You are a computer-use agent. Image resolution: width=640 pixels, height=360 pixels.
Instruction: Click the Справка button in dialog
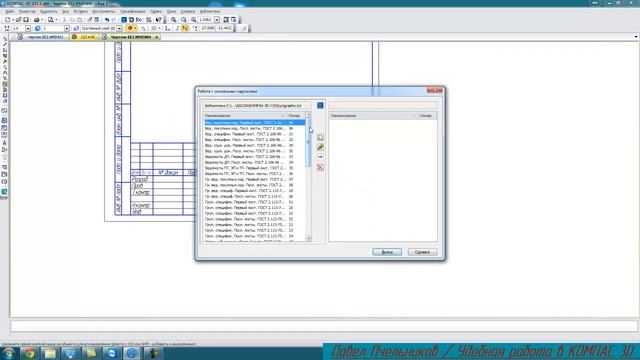tap(422, 252)
